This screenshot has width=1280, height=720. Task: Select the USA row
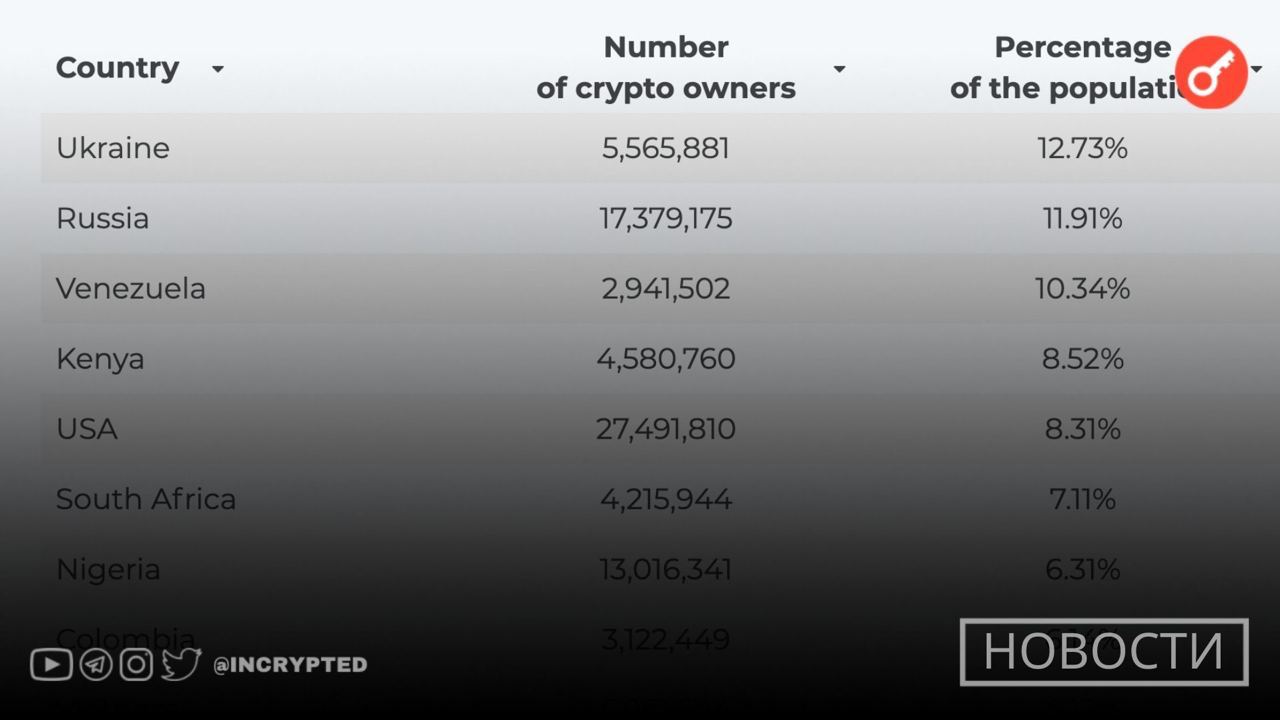(660, 429)
